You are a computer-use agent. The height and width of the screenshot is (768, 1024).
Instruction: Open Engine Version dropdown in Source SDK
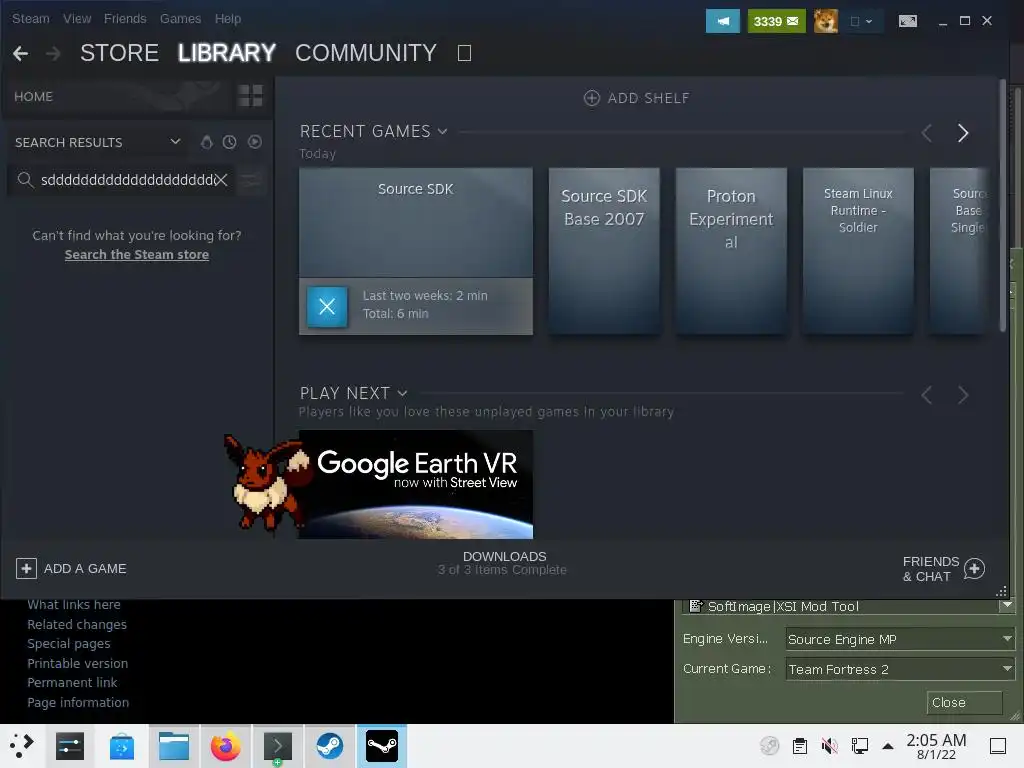[x=901, y=639]
